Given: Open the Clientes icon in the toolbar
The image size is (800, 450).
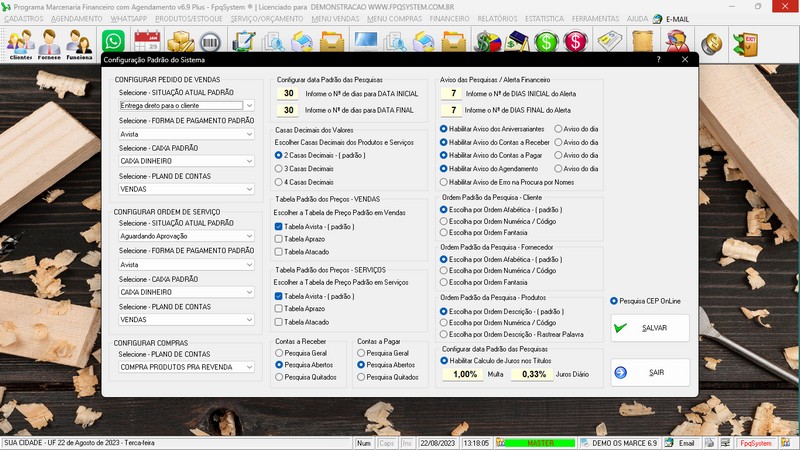Looking at the screenshot, I should [21, 44].
